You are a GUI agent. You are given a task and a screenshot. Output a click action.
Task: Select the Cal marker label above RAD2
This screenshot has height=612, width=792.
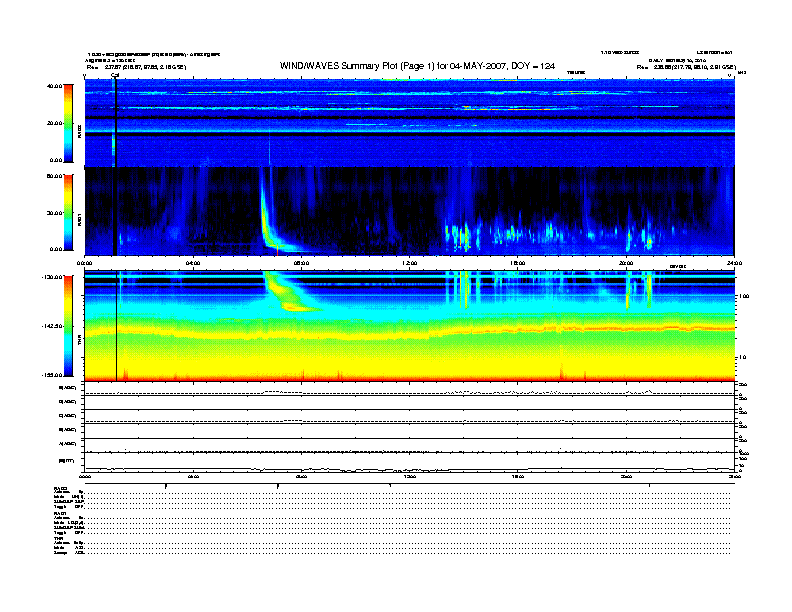coord(115,76)
